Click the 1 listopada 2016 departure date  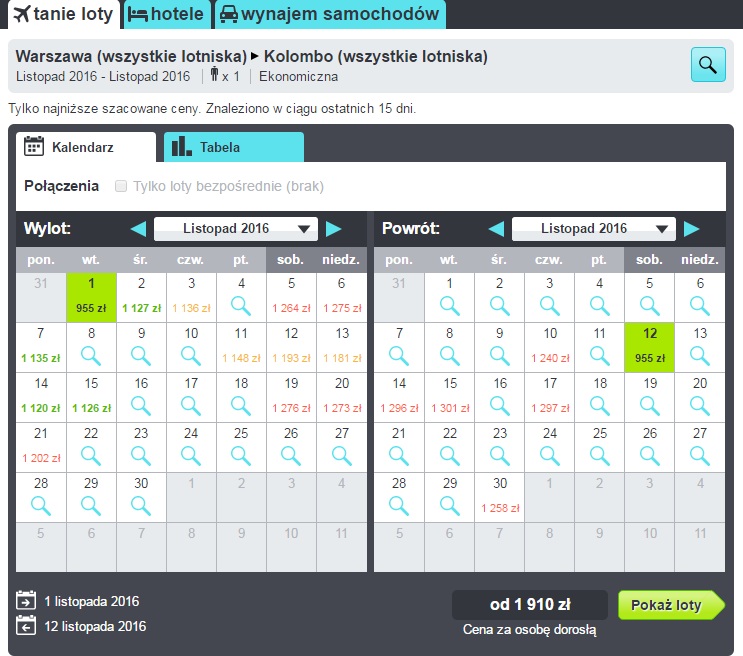[x=92, y=601]
